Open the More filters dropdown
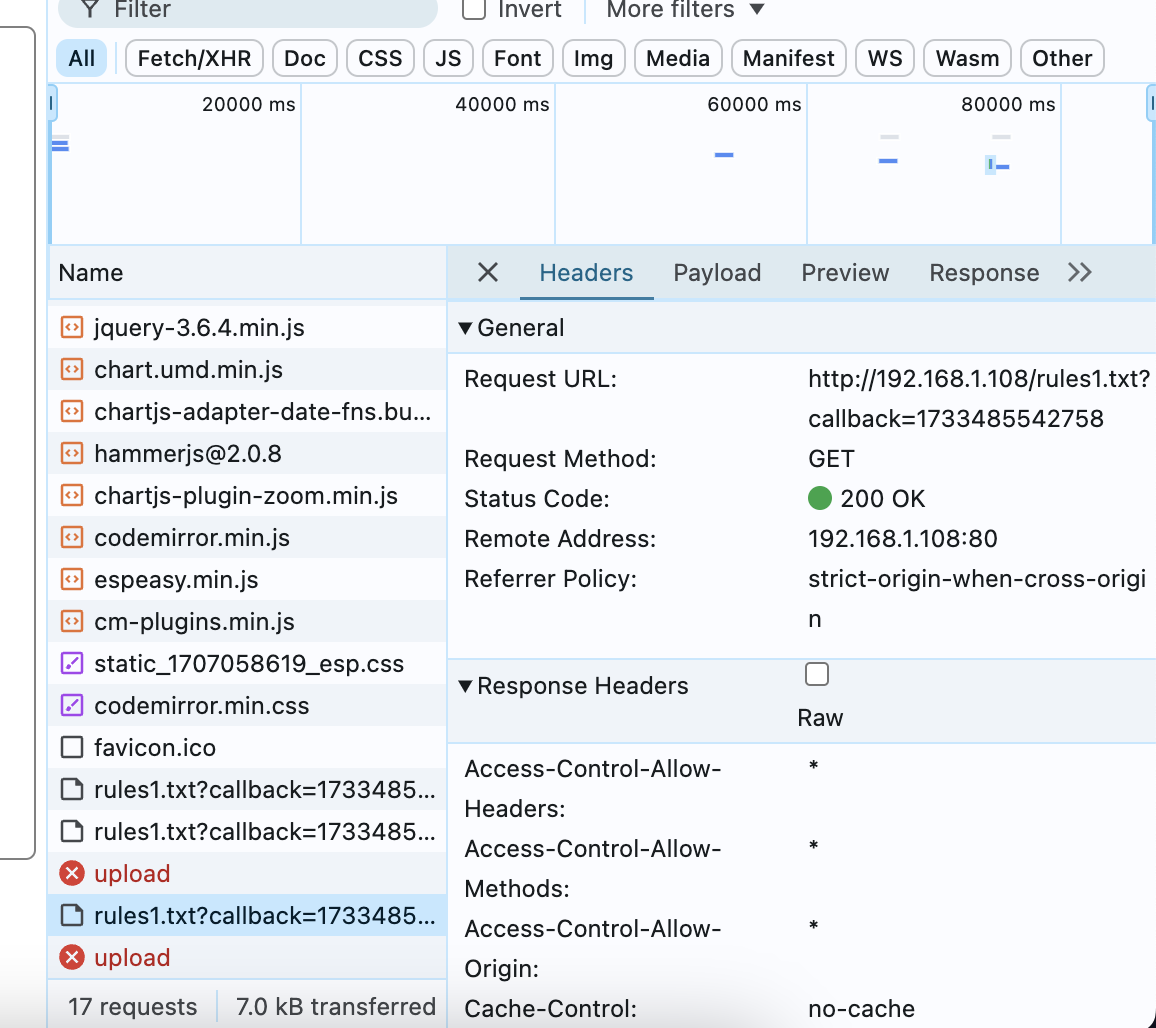Image resolution: width=1156 pixels, height=1028 pixels. (x=685, y=10)
